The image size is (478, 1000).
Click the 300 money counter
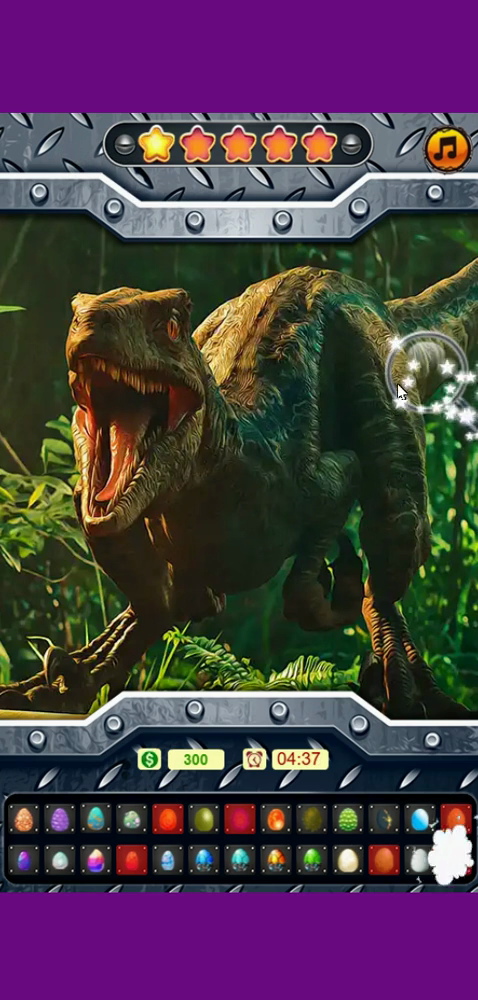tap(196, 759)
